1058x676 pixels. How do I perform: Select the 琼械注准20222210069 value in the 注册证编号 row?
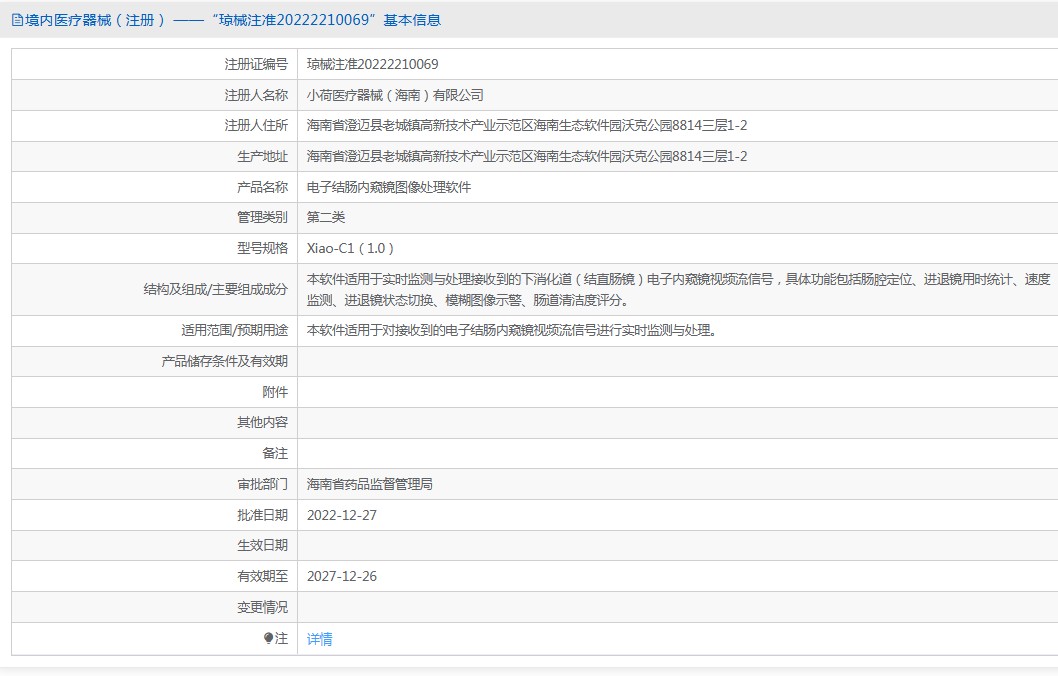372,64
